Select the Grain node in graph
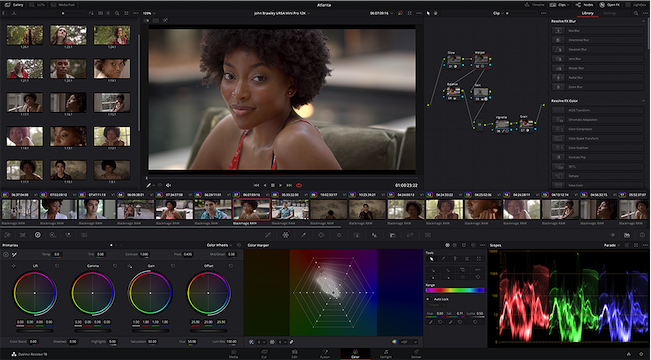This screenshot has width=651, height=360. coord(526,125)
